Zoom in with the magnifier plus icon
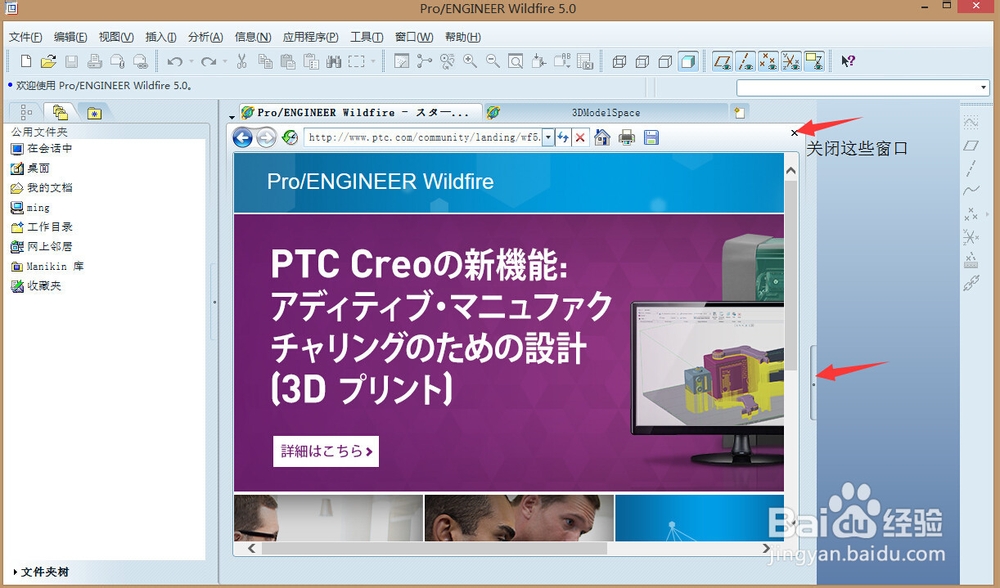Image resolution: width=1000 pixels, height=588 pixels. [470, 61]
